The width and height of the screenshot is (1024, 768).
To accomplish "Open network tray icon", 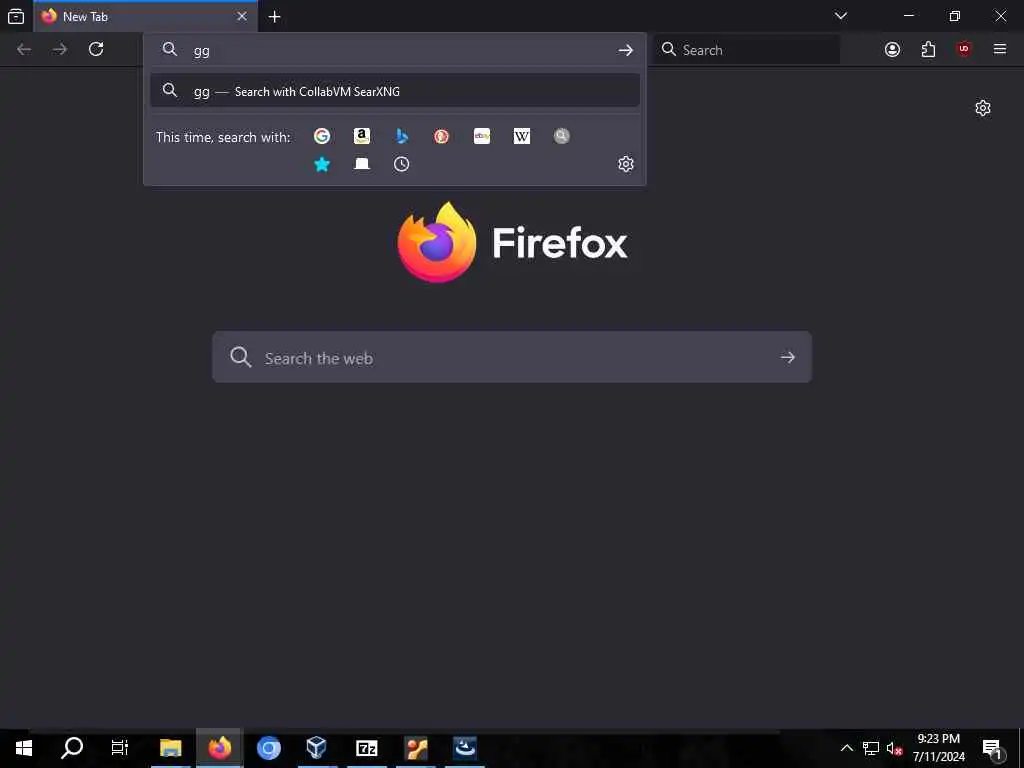I will 871,748.
